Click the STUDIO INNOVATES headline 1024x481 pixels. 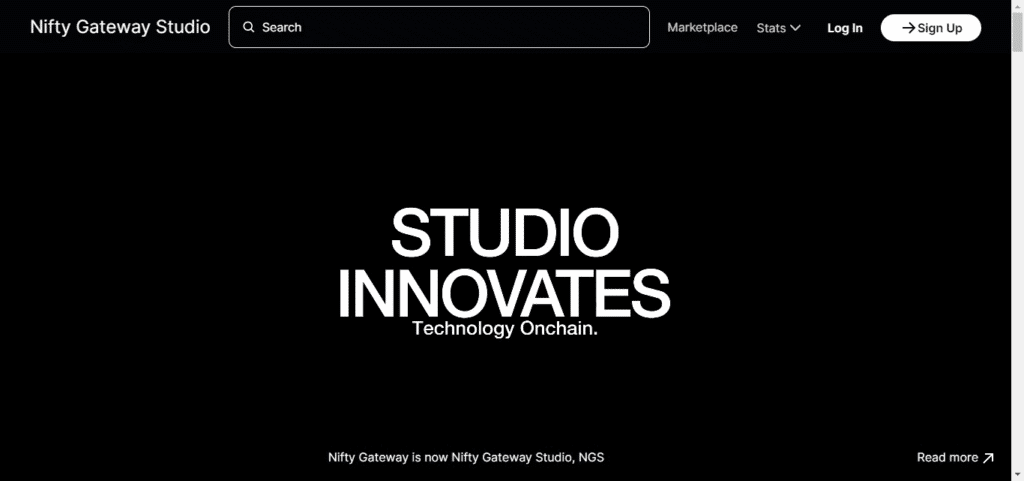(x=504, y=262)
